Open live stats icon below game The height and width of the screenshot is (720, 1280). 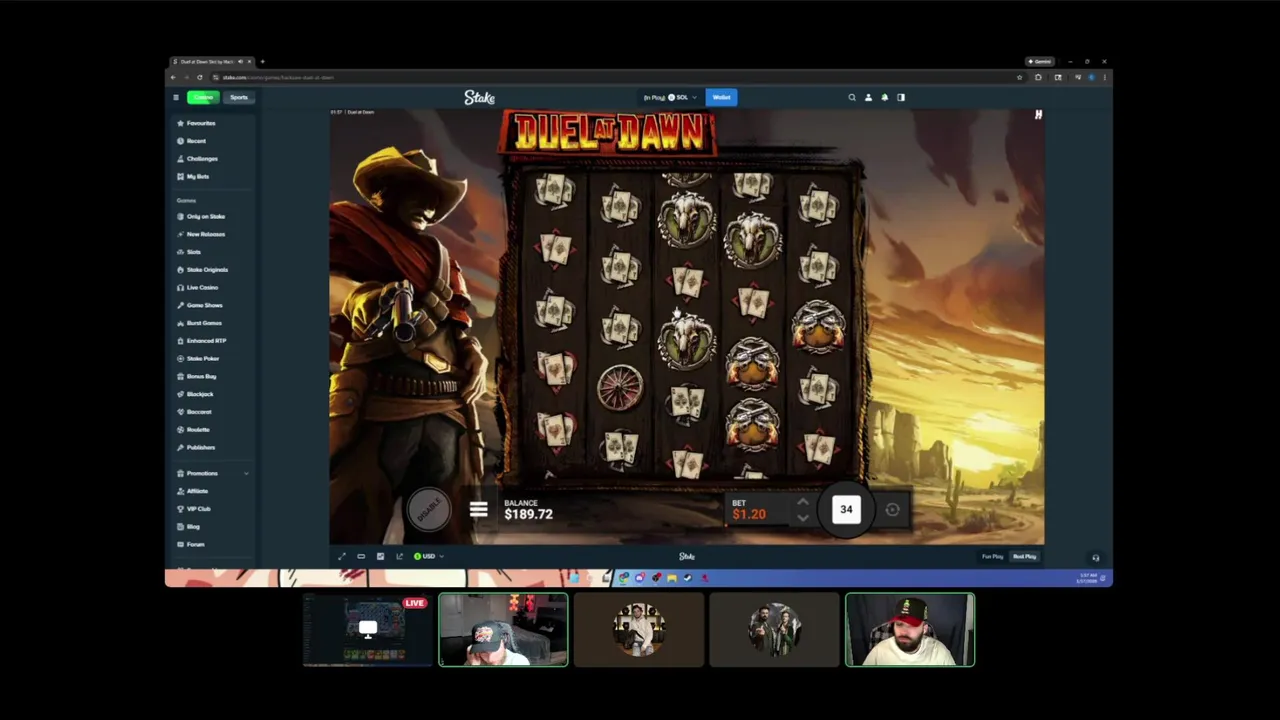coord(380,557)
